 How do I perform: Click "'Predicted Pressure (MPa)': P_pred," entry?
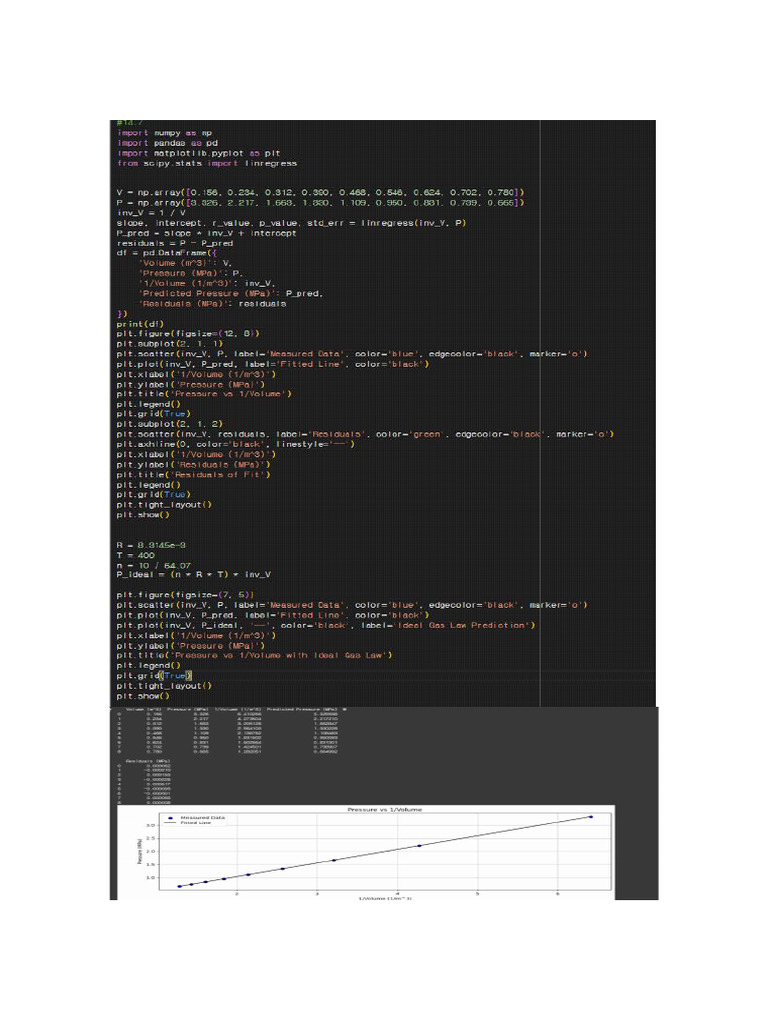(231, 293)
